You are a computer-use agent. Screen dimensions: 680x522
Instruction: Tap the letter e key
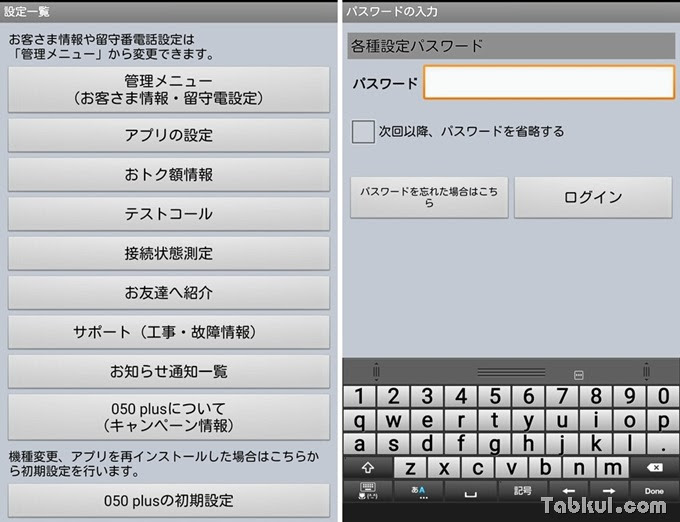427,420
